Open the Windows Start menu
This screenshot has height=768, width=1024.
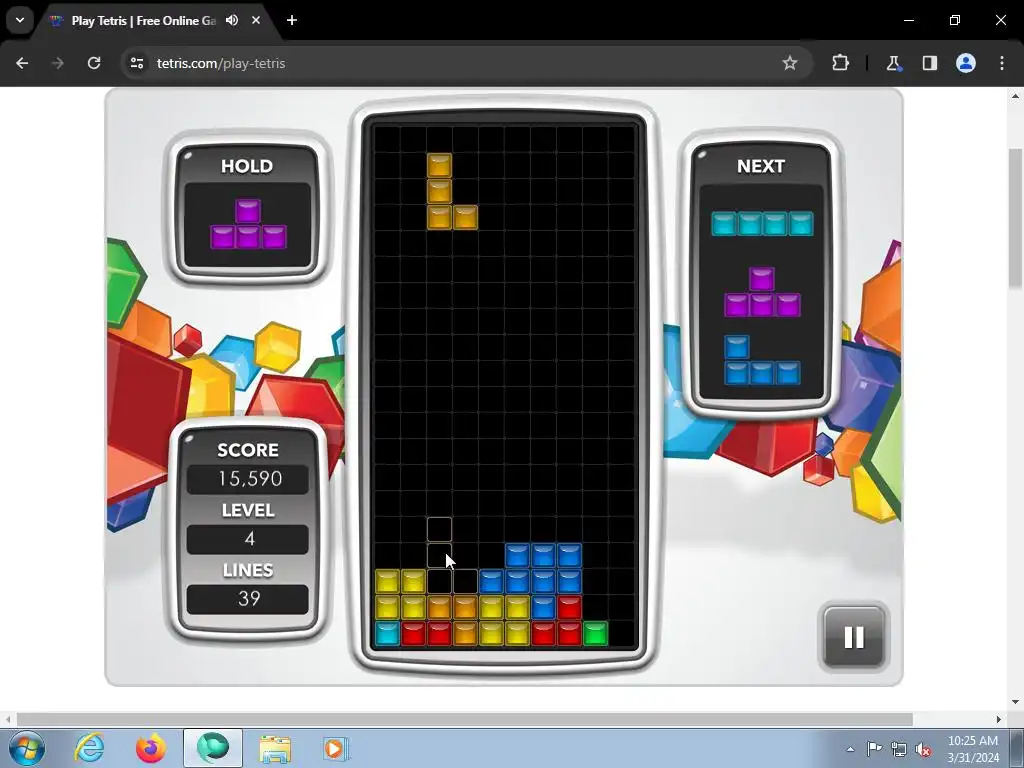click(x=27, y=748)
